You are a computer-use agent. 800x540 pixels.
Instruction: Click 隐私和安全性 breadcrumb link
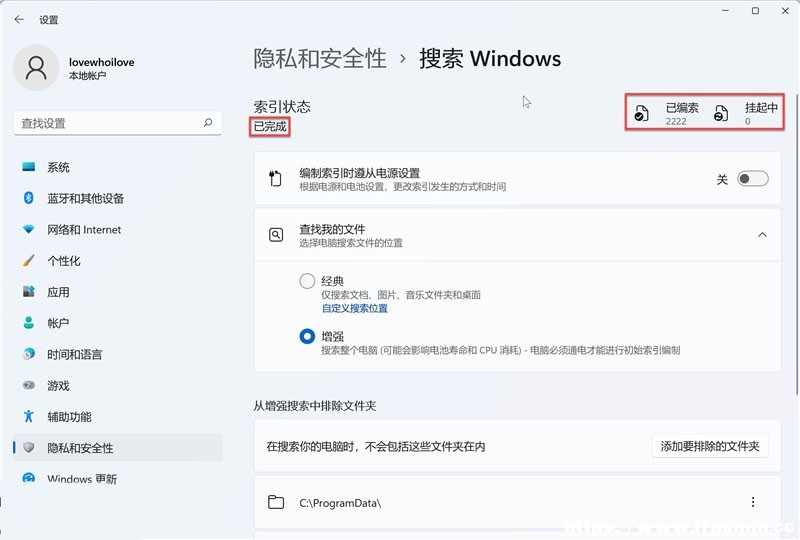320,58
